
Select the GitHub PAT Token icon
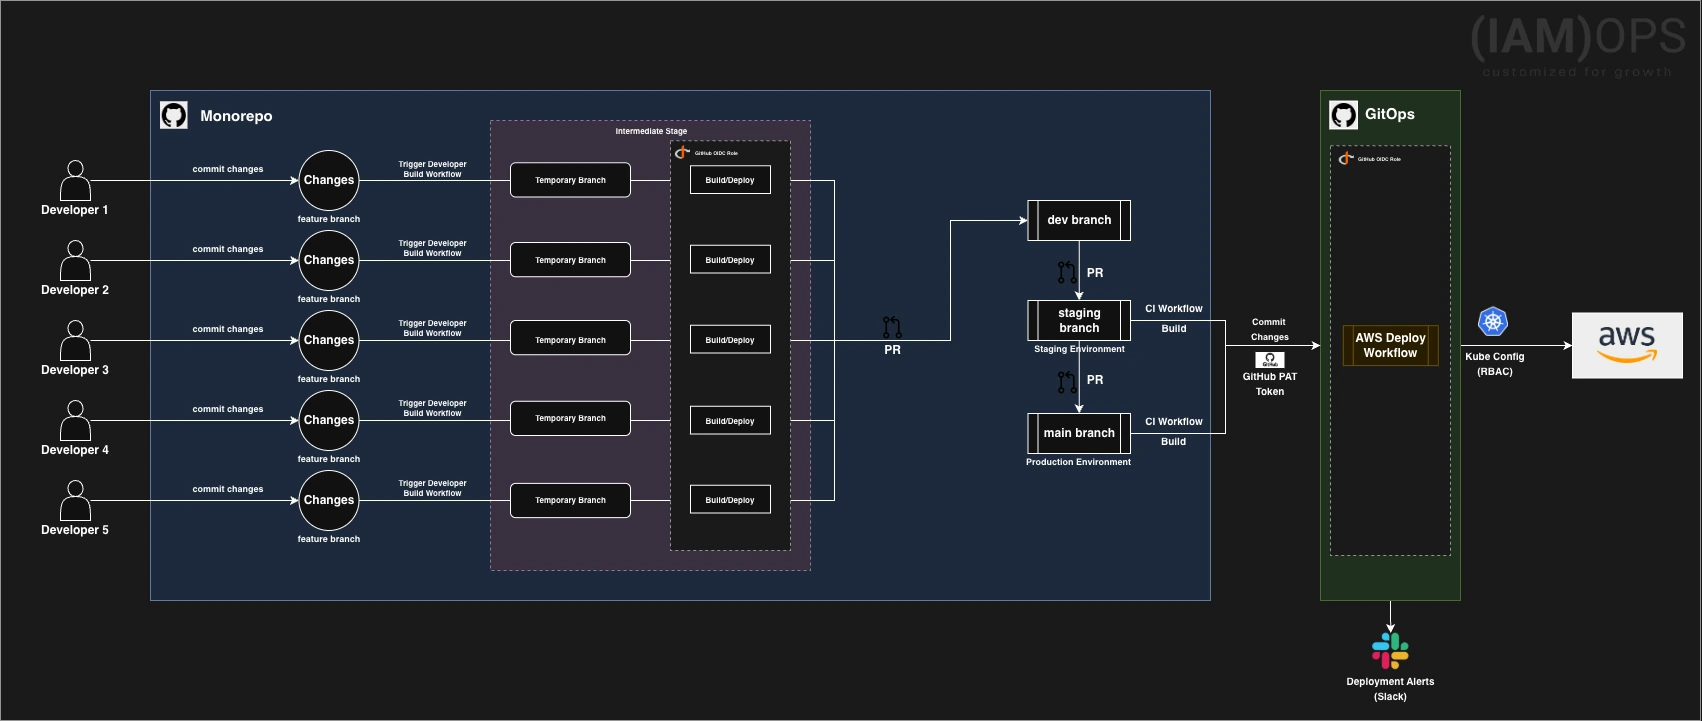coord(1269,360)
